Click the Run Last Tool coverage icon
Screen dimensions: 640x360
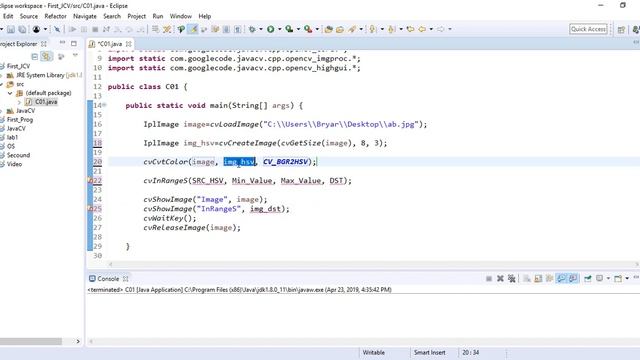pyautogui.click(x=289, y=29)
